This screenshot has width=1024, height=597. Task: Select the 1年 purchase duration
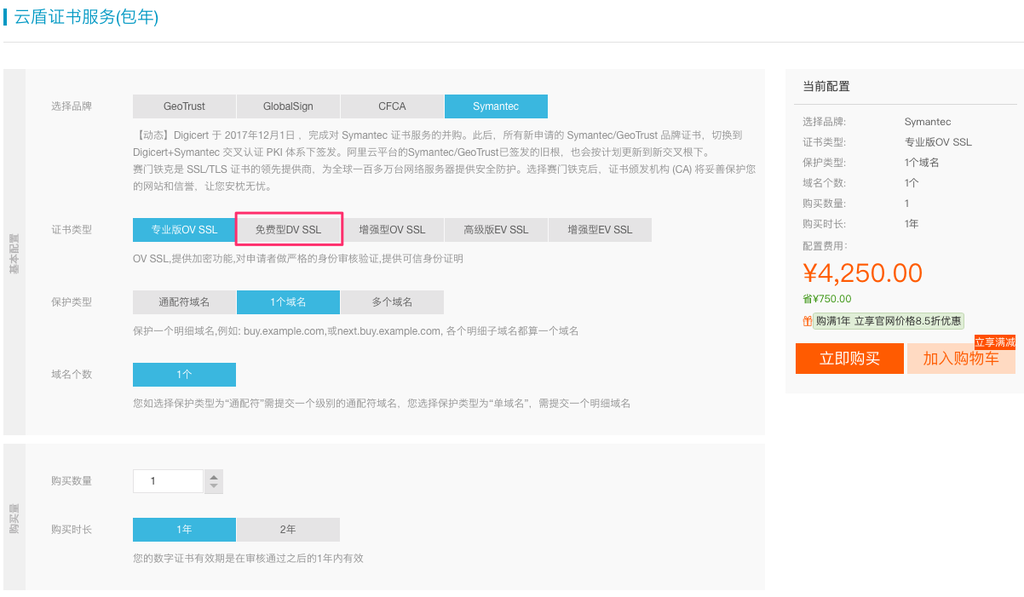tap(184, 530)
